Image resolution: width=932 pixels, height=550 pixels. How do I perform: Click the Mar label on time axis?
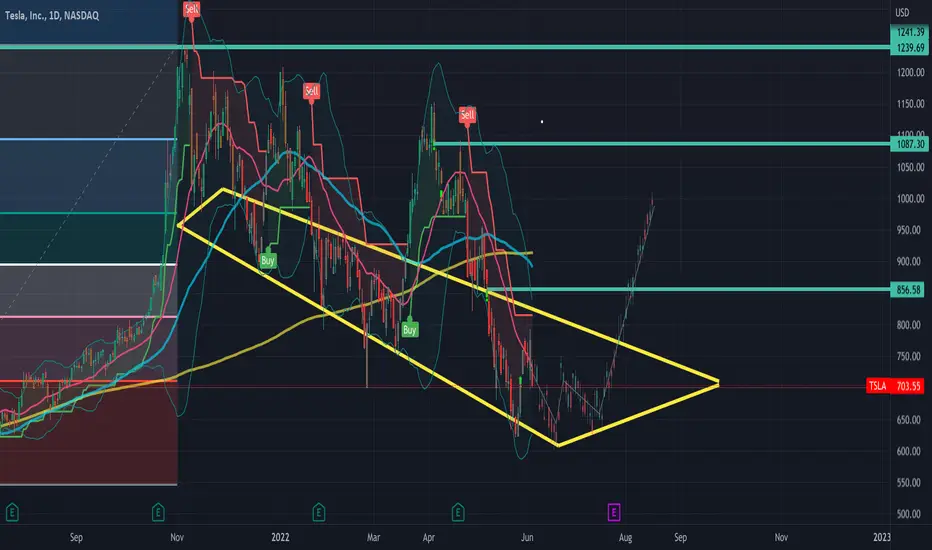tap(373, 538)
